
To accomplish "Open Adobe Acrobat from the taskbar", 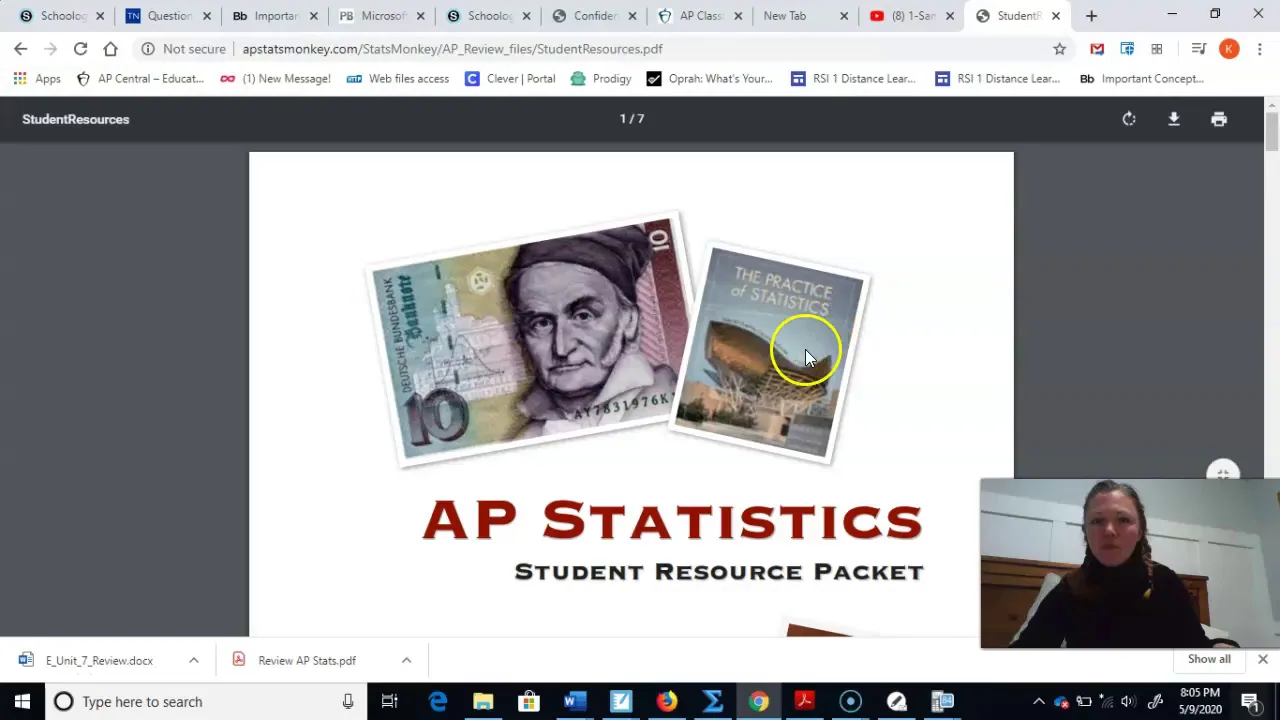I will (x=804, y=701).
